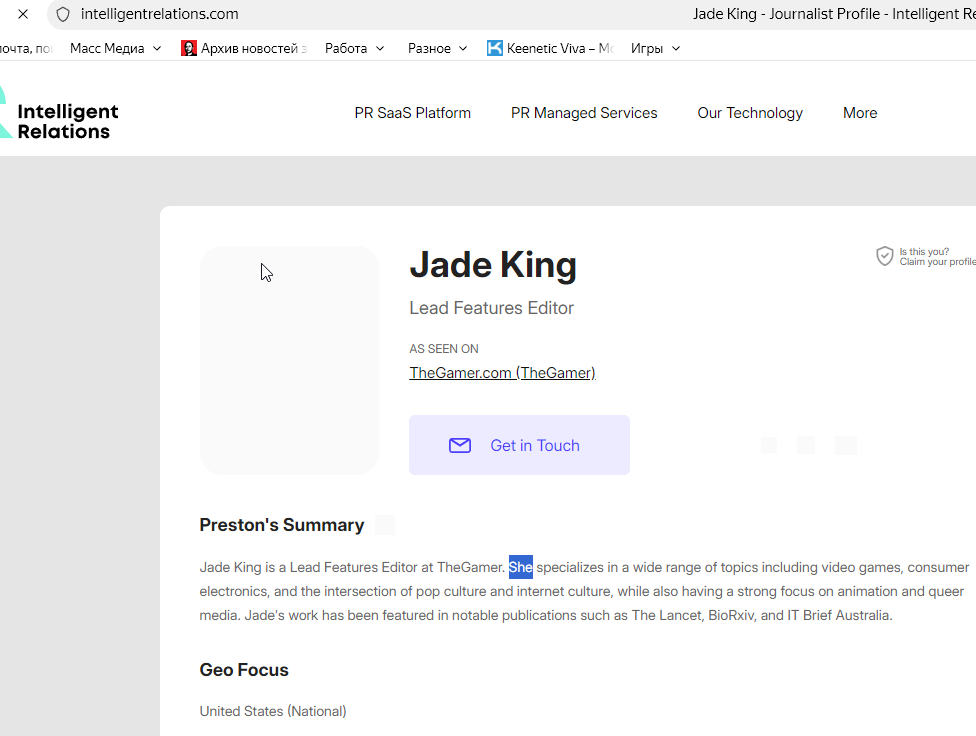Screen dimensions: 976x736
Task: Click the 'Is this you? Claim your profile' link
Action: (936, 257)
